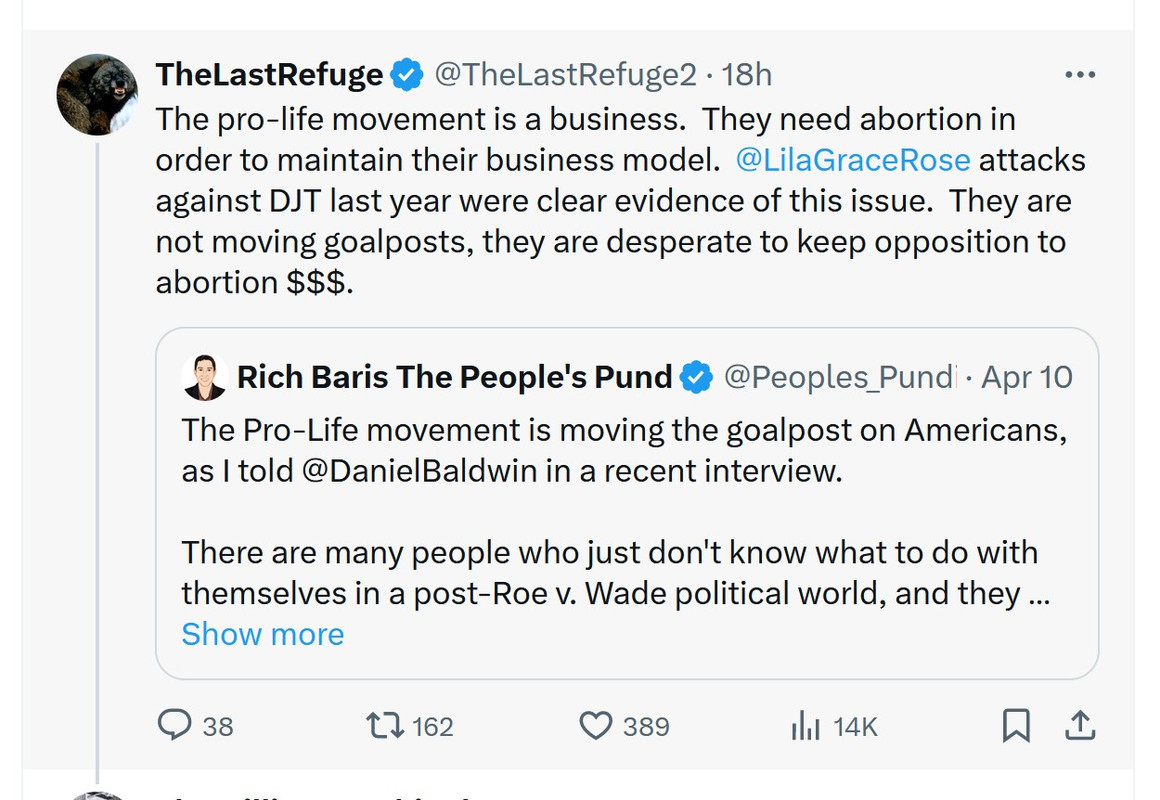The image size is (1160, 800).
Task: Open TheLastRefuge display name link
Action: click(269, 75)
